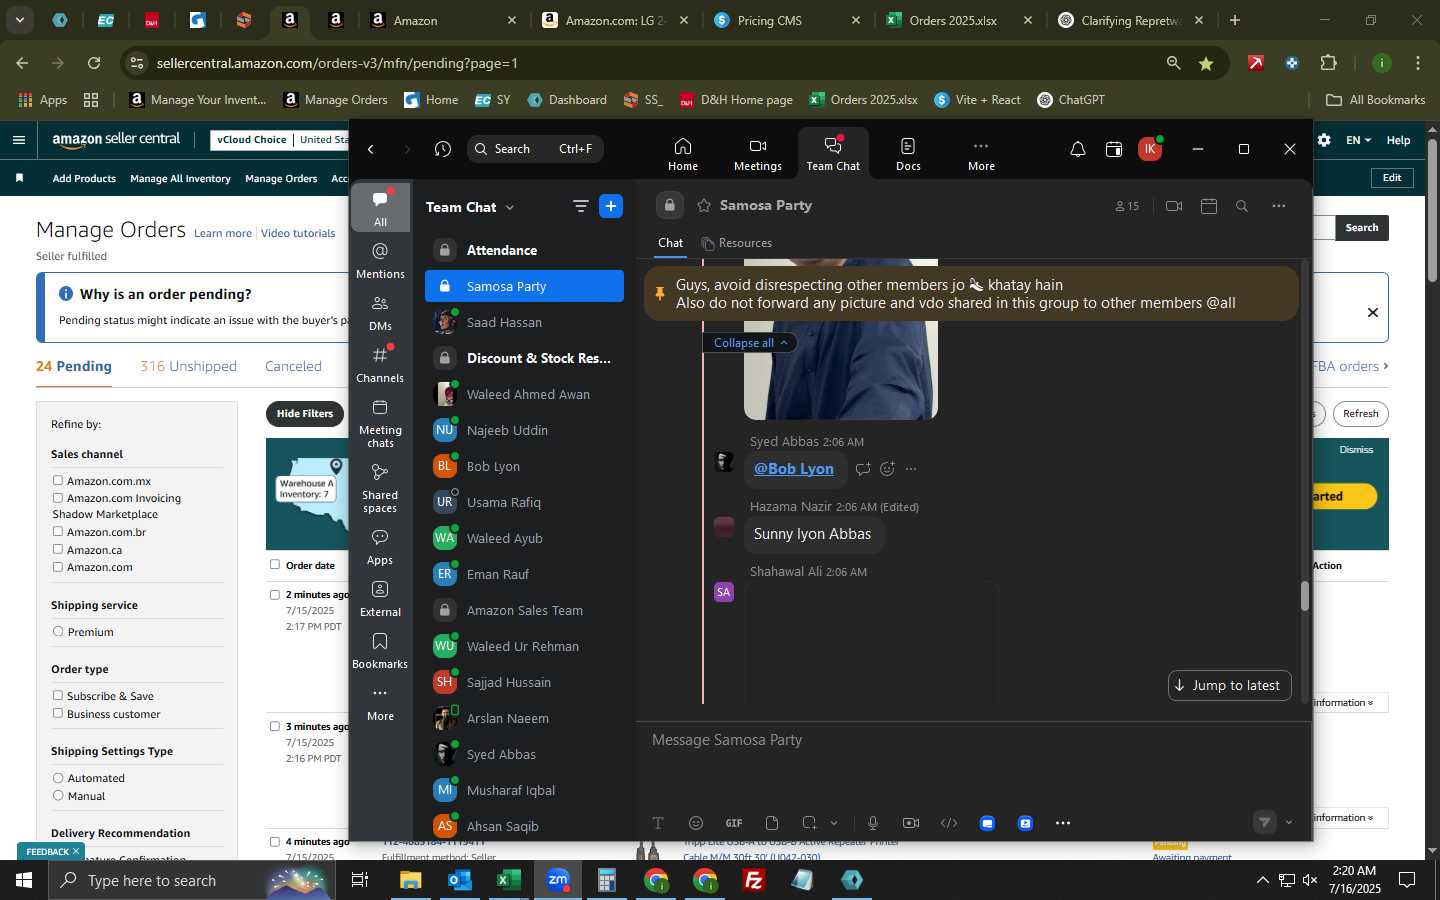The width and height of the screenshot is (1440, 900).
Task: Open Bookmarks in Zoom sidebar
Action: 380,650
